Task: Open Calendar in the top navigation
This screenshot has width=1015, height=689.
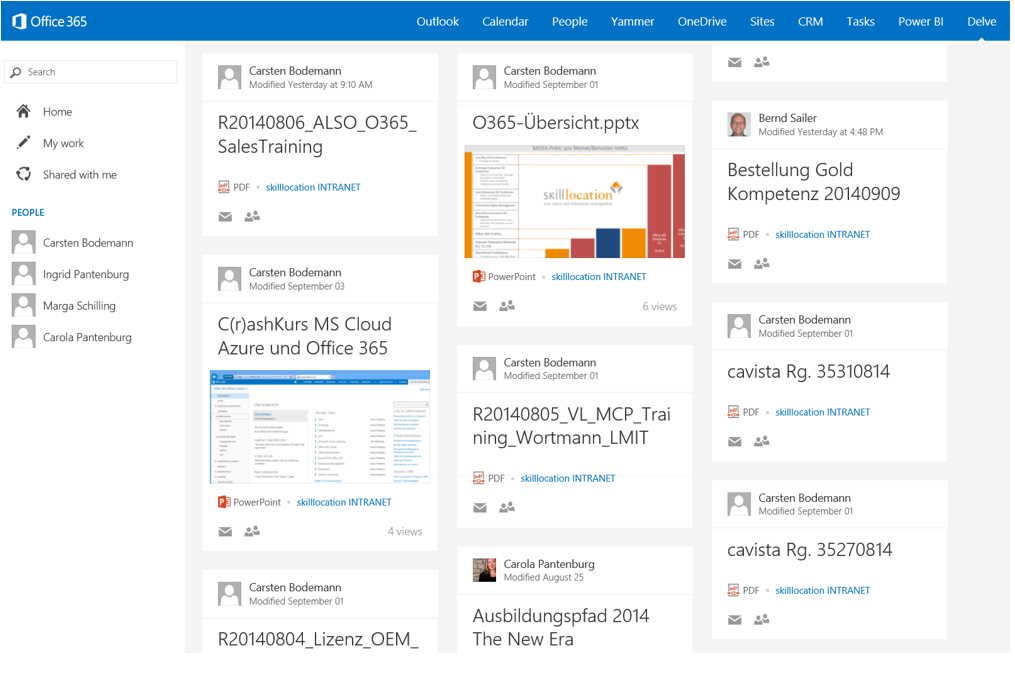Action: [x=505, y=21]
